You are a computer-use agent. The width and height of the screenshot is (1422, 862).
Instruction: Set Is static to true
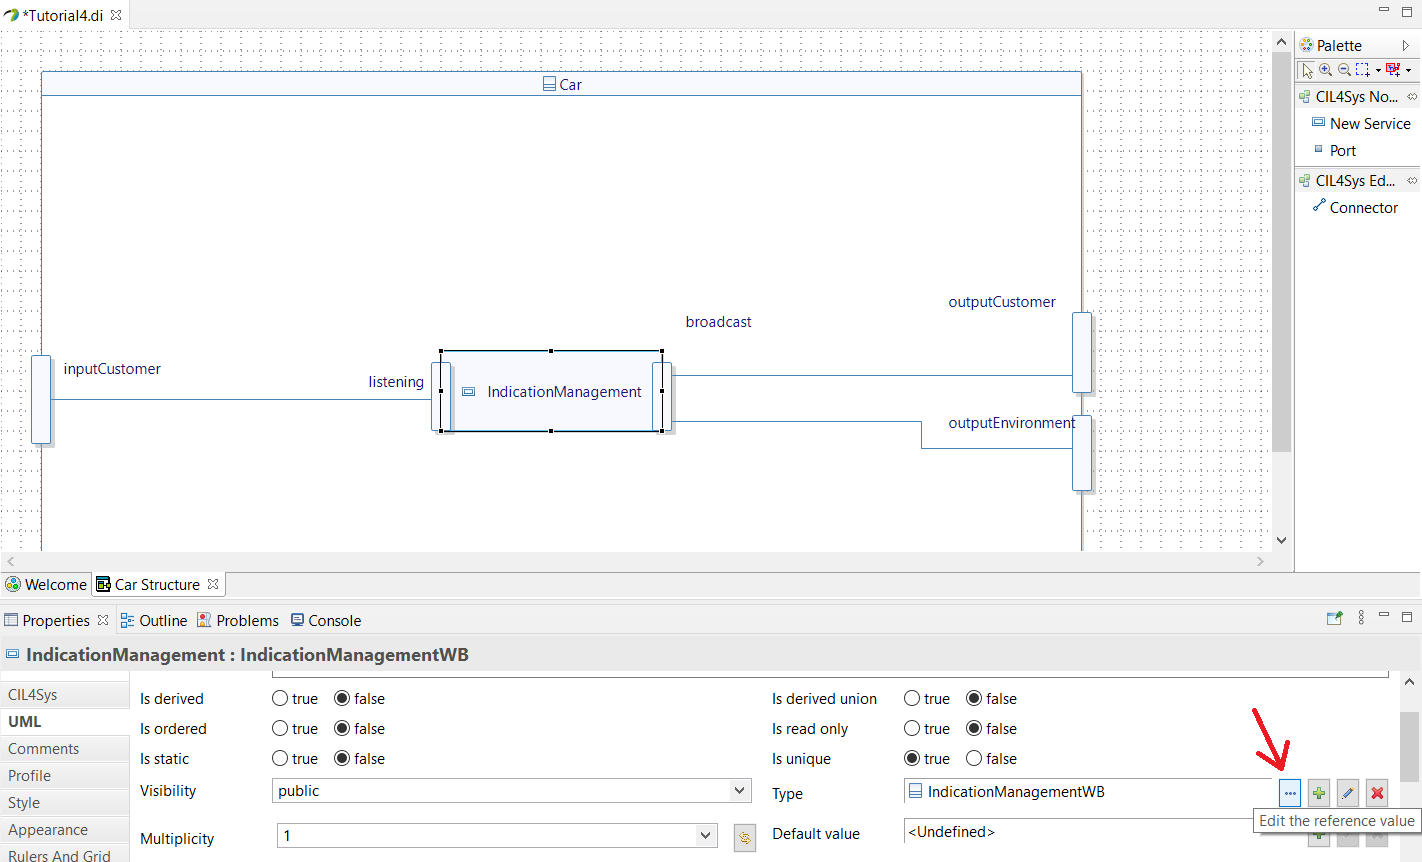coord(280,759)
